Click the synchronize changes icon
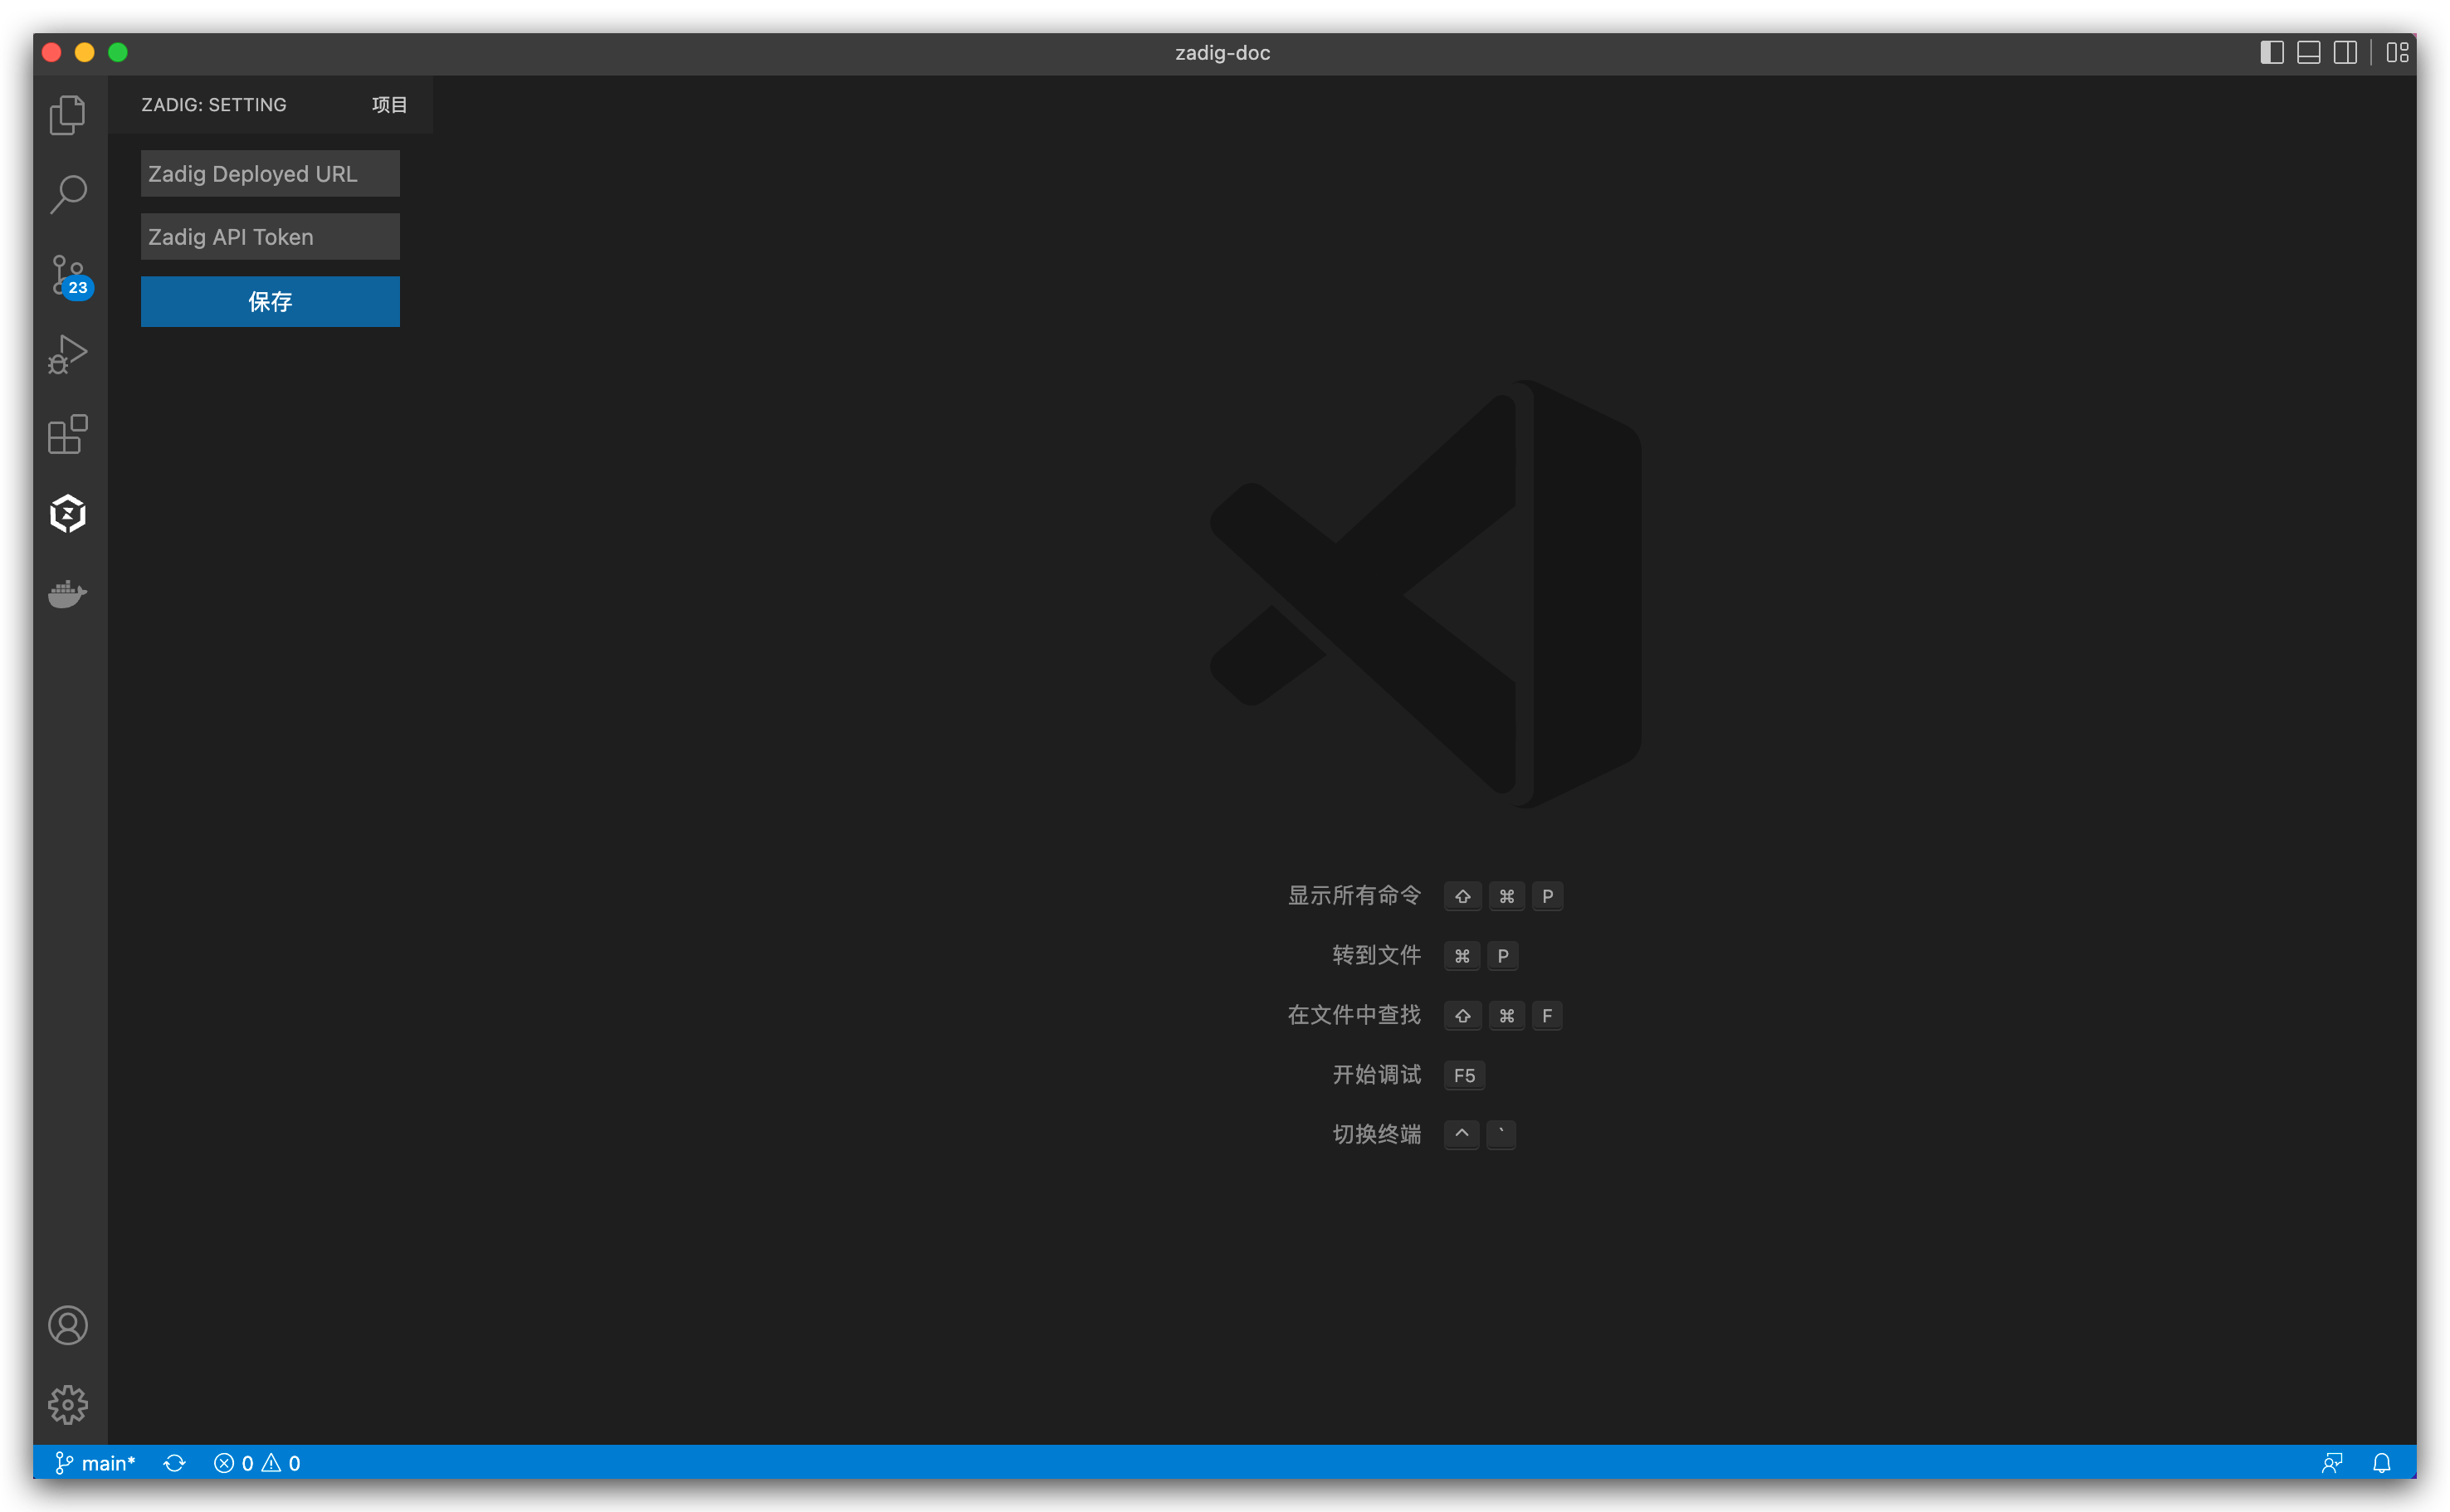 [175, 1462]
